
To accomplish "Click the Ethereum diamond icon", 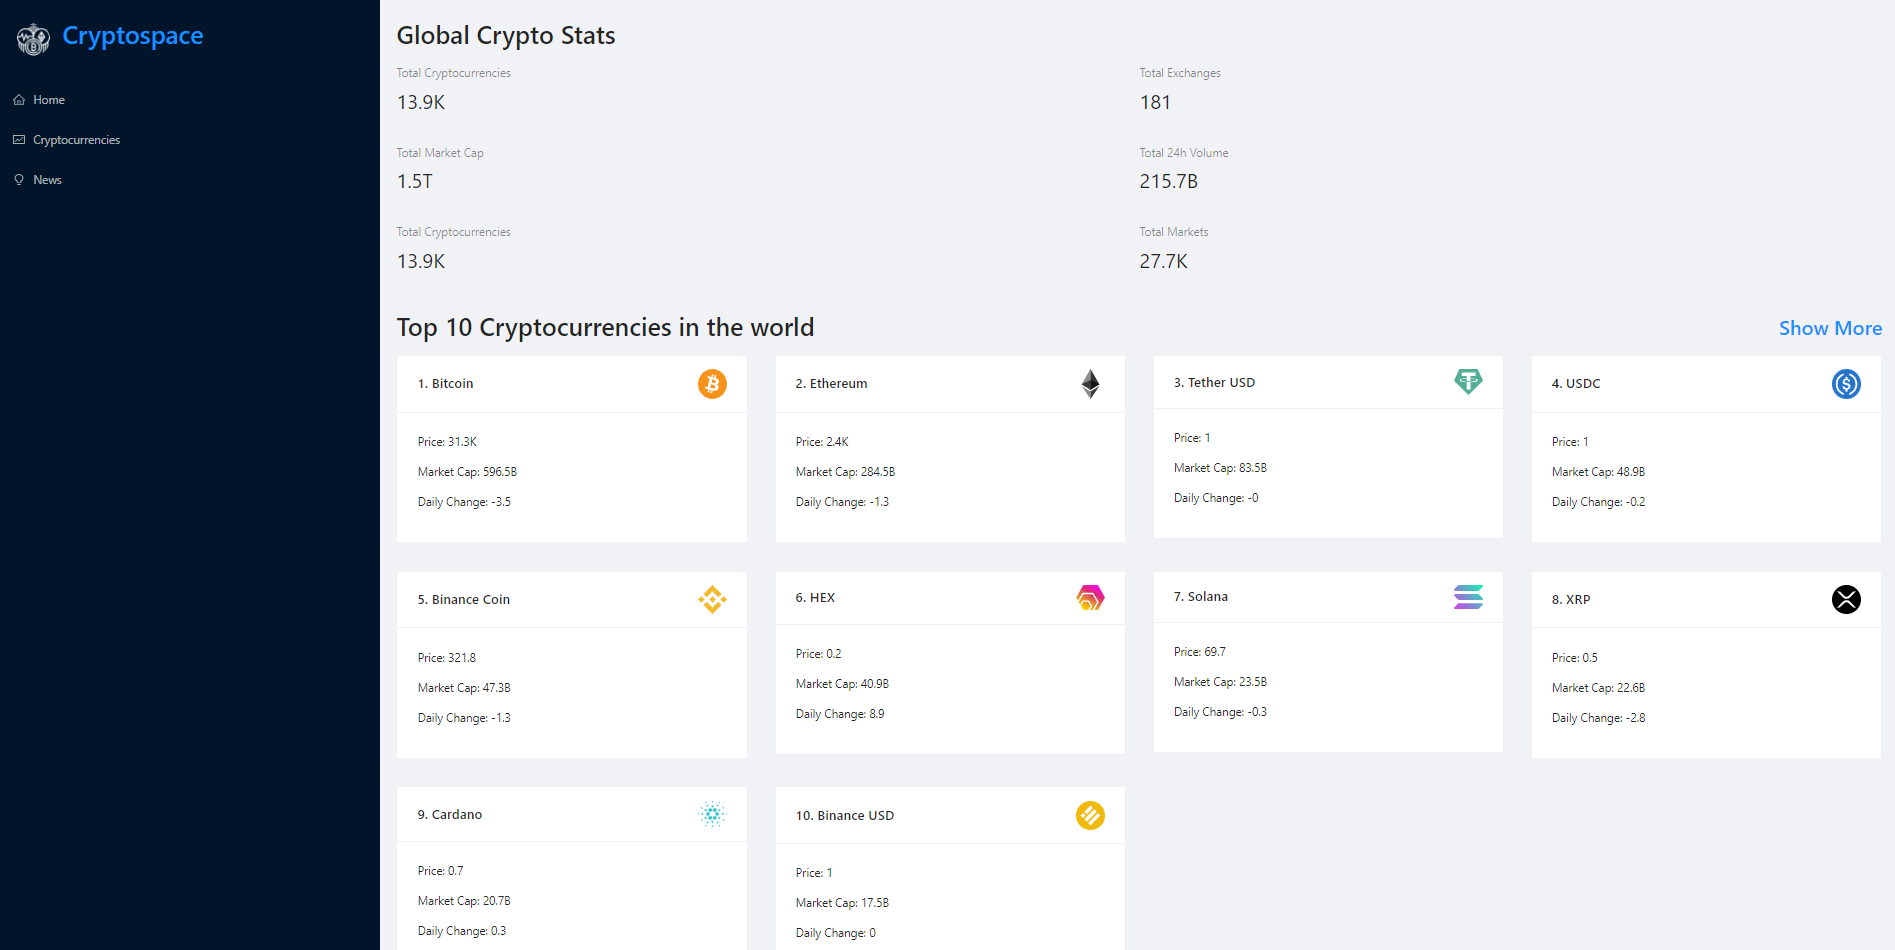I will pos(1090,384).
